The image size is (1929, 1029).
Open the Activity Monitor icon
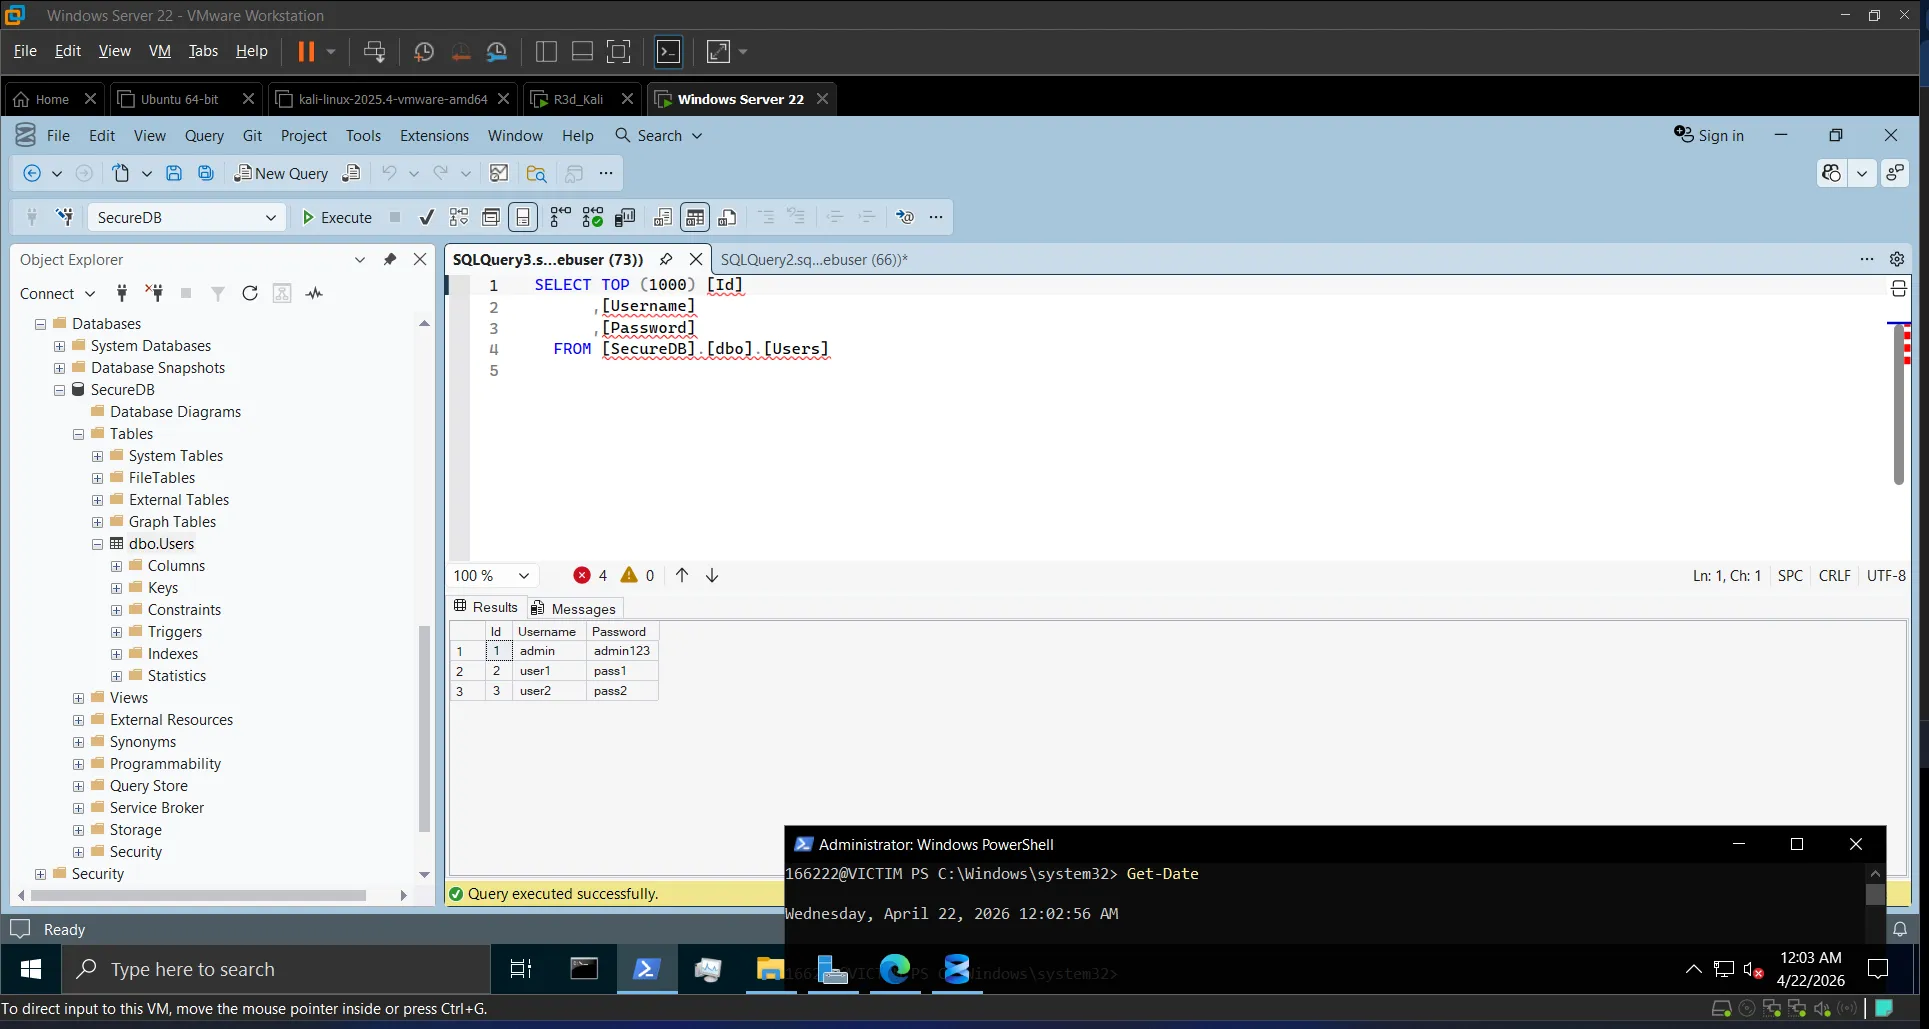[x=499, y=173]
